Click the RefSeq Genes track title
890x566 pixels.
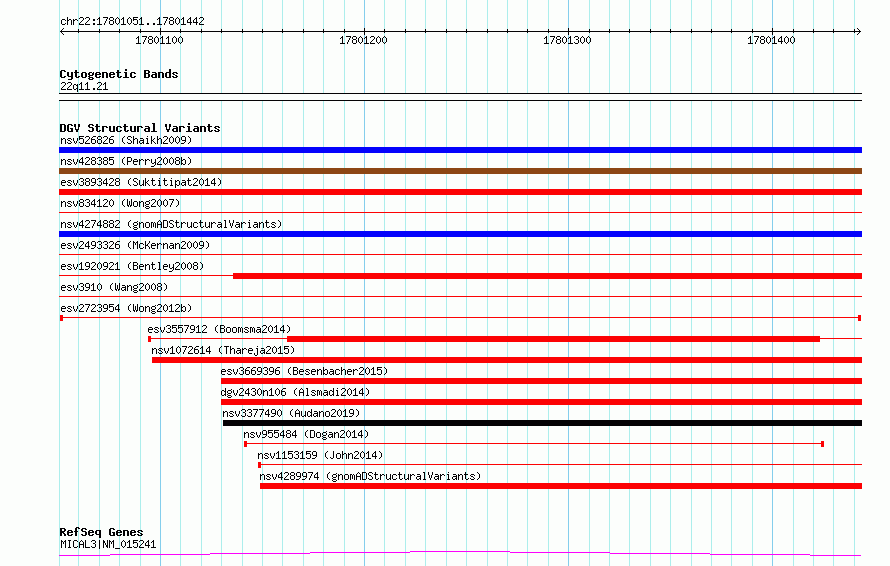101,533
